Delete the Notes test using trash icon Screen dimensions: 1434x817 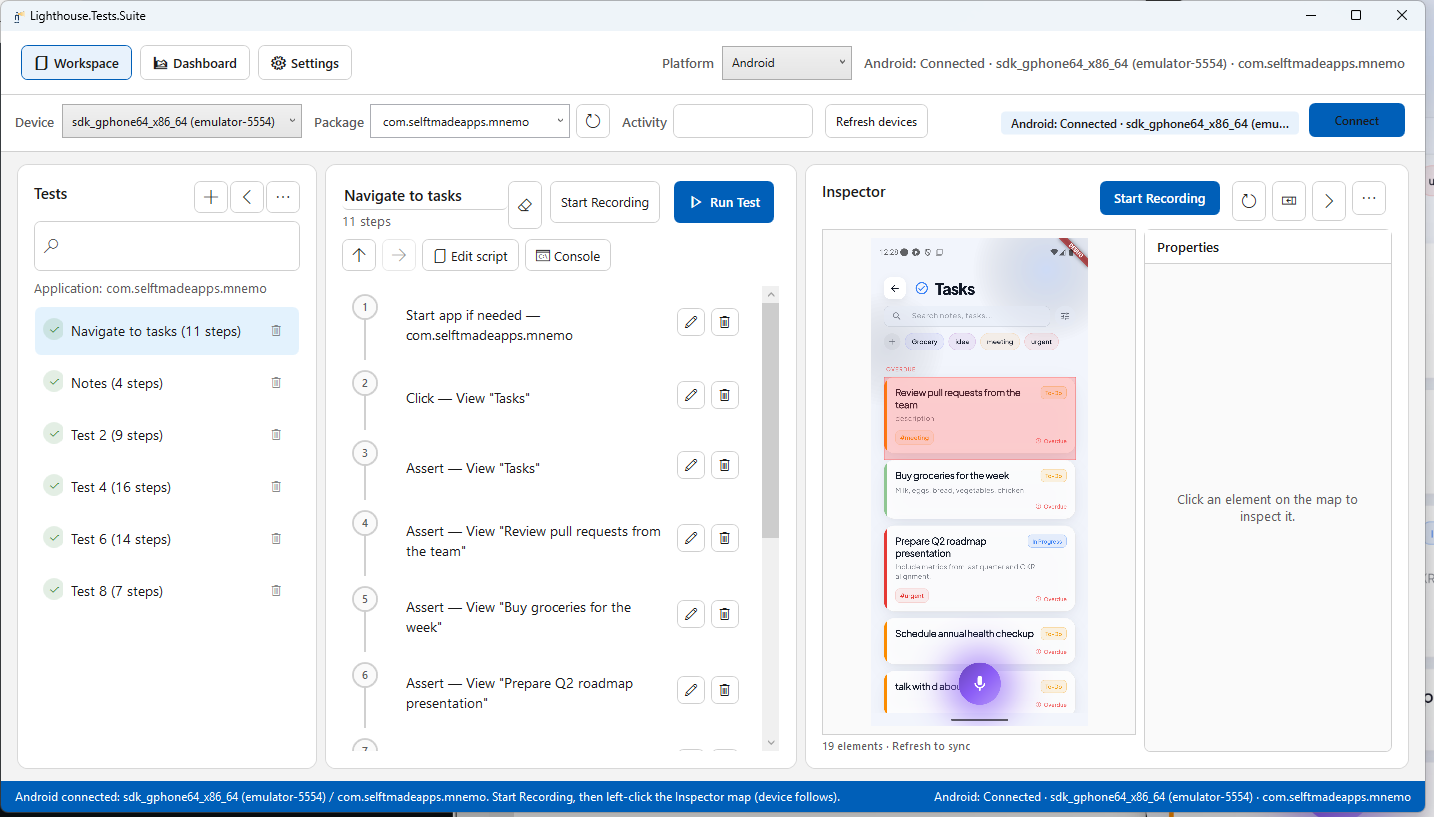point(276,383)
